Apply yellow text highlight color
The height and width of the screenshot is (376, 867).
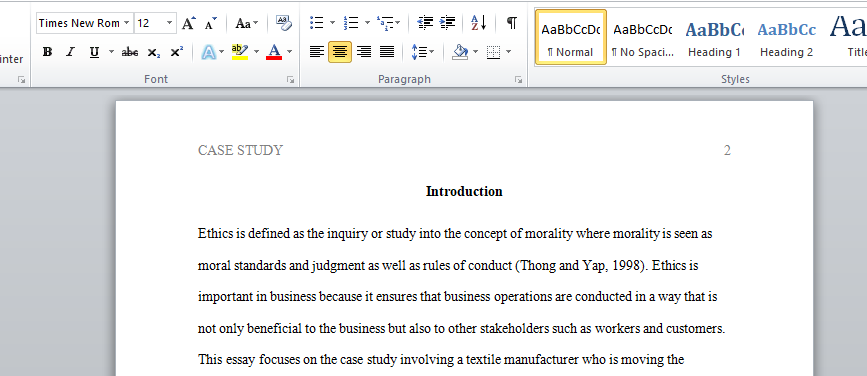click(x=240, y=52)
